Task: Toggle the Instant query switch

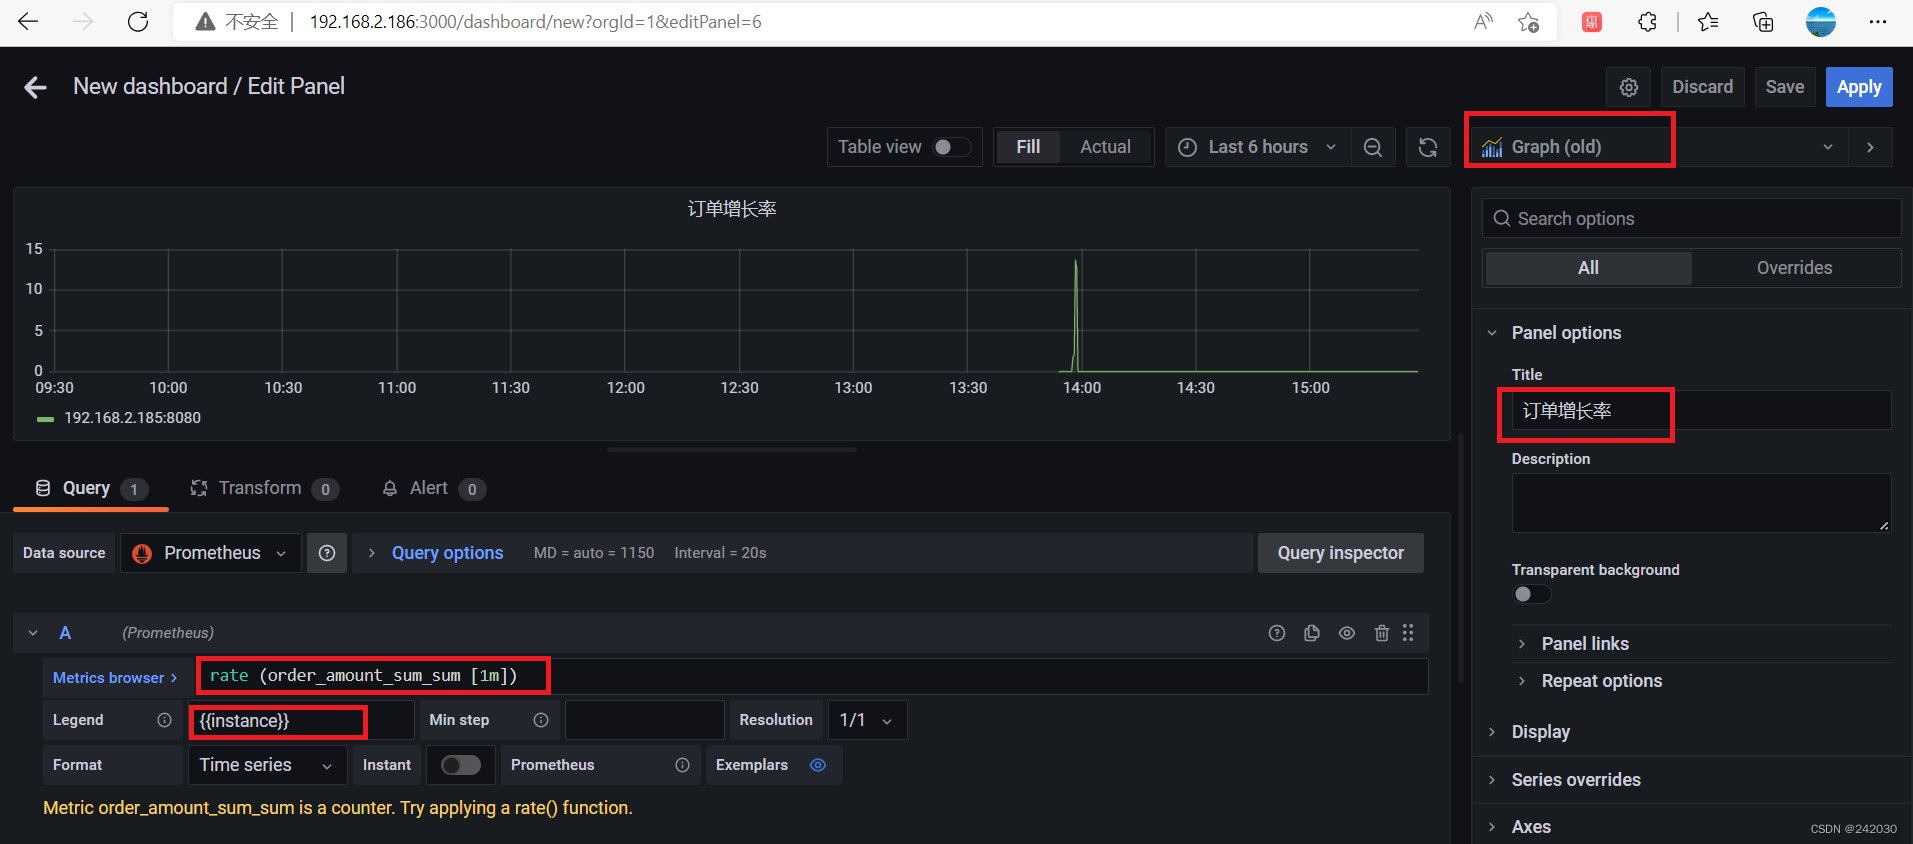Action: click(x=461, y=765)
